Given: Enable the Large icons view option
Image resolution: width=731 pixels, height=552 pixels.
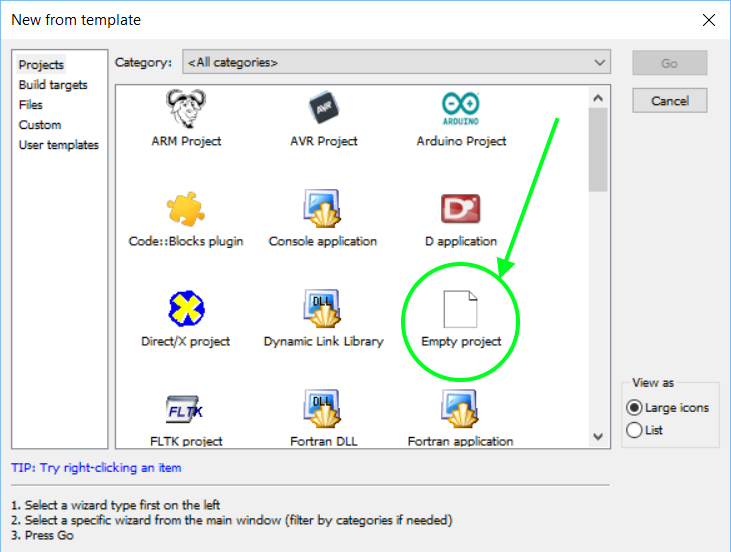Looking at the screenshot, I should [634, 407].
